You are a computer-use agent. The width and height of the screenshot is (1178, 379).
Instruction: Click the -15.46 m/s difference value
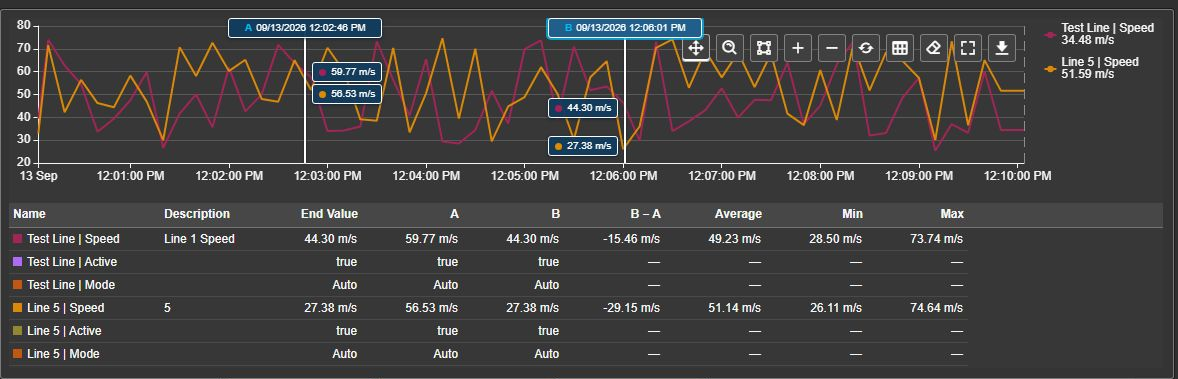tap(631, 239)
